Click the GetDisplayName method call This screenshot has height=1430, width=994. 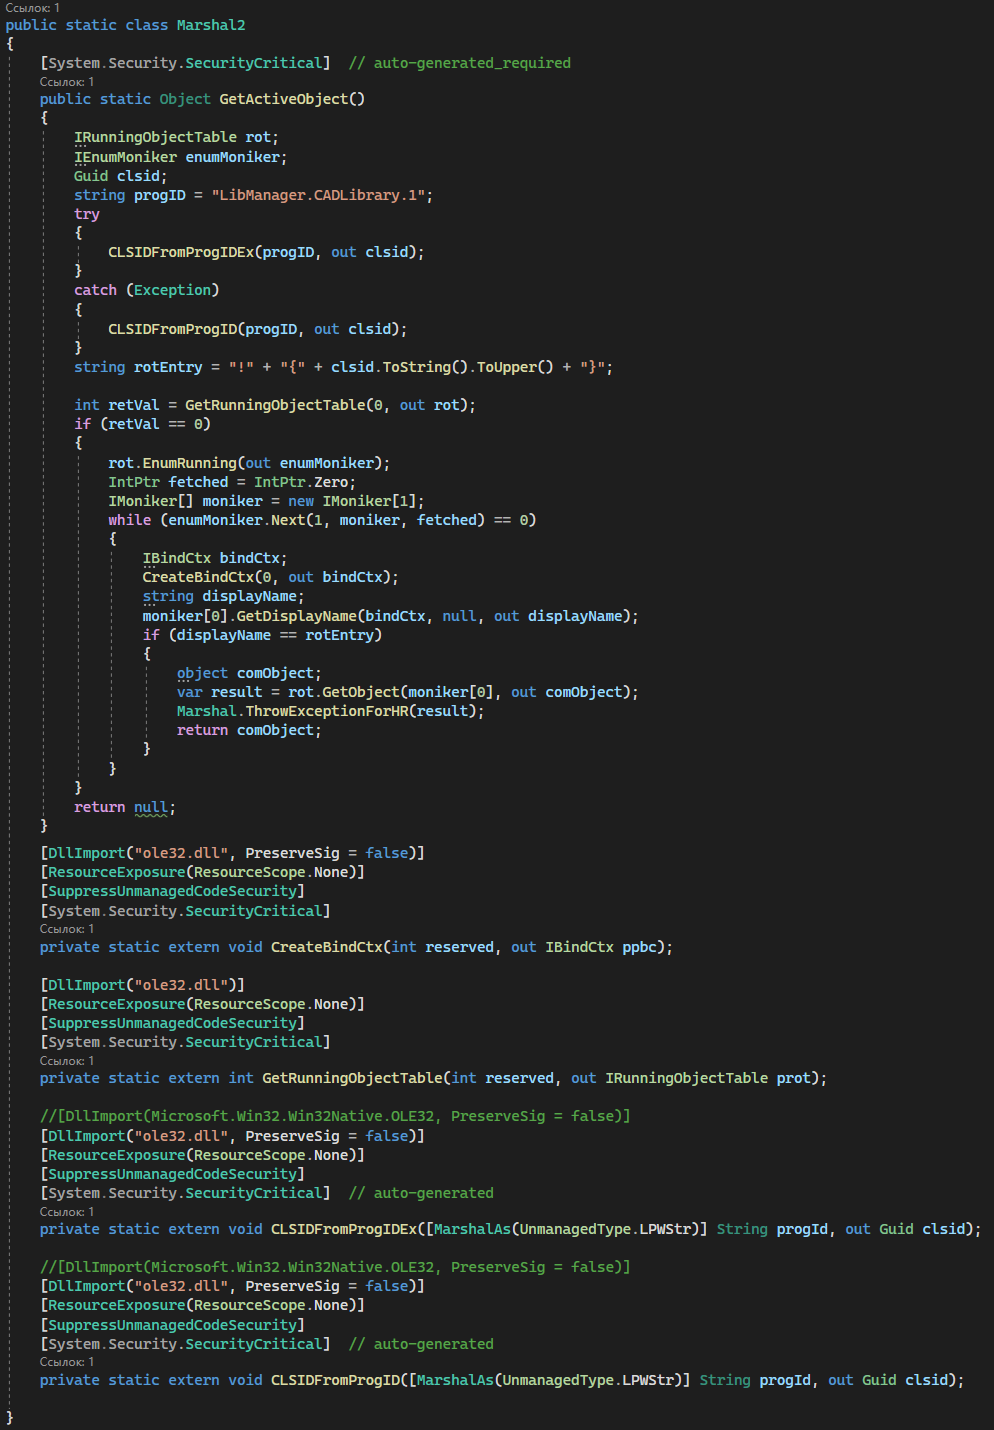click(297, 616)
